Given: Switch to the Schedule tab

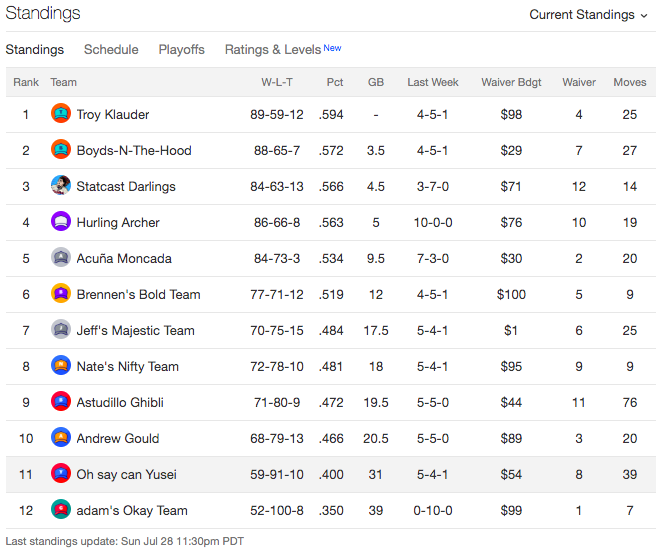Looking at the screenshot, I should pos(111,50).
